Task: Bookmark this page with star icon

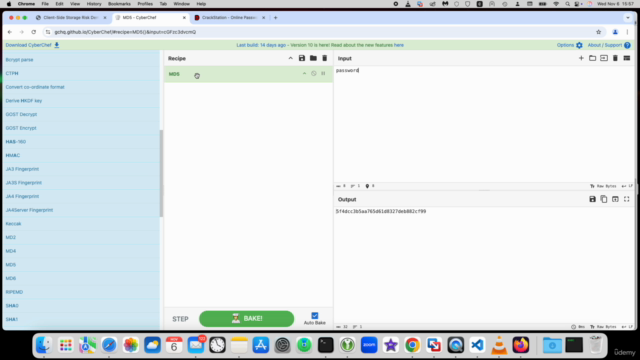Action: click(x=598, y=32)
